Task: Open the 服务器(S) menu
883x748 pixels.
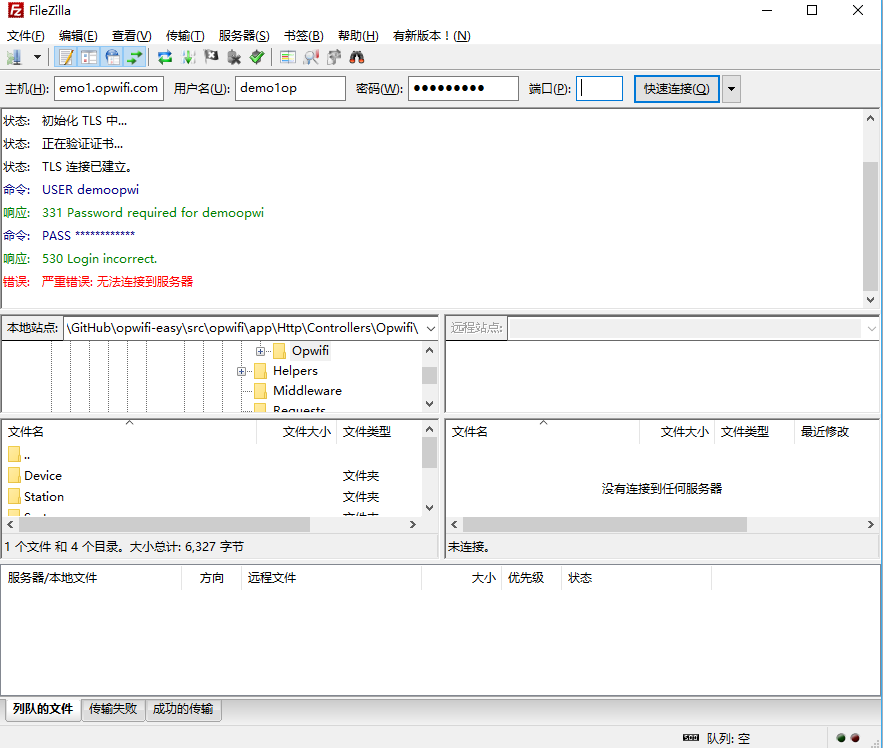Action: 244,36
